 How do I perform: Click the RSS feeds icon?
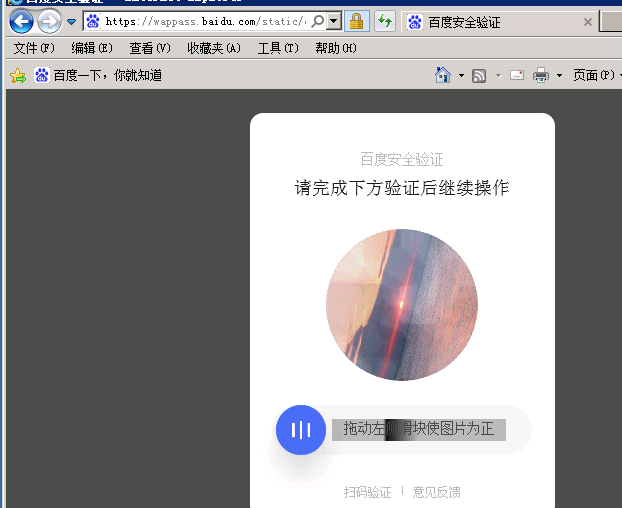479,75
